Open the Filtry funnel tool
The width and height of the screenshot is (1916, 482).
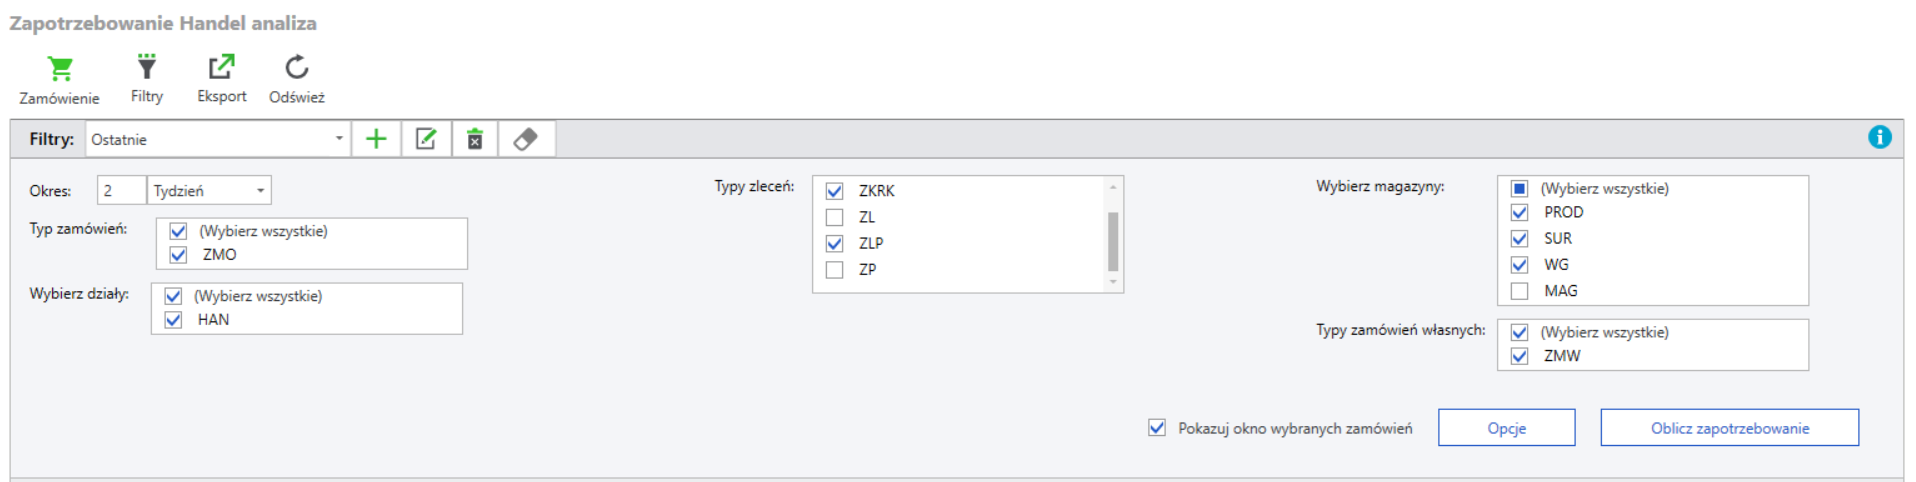pos(147,66)
